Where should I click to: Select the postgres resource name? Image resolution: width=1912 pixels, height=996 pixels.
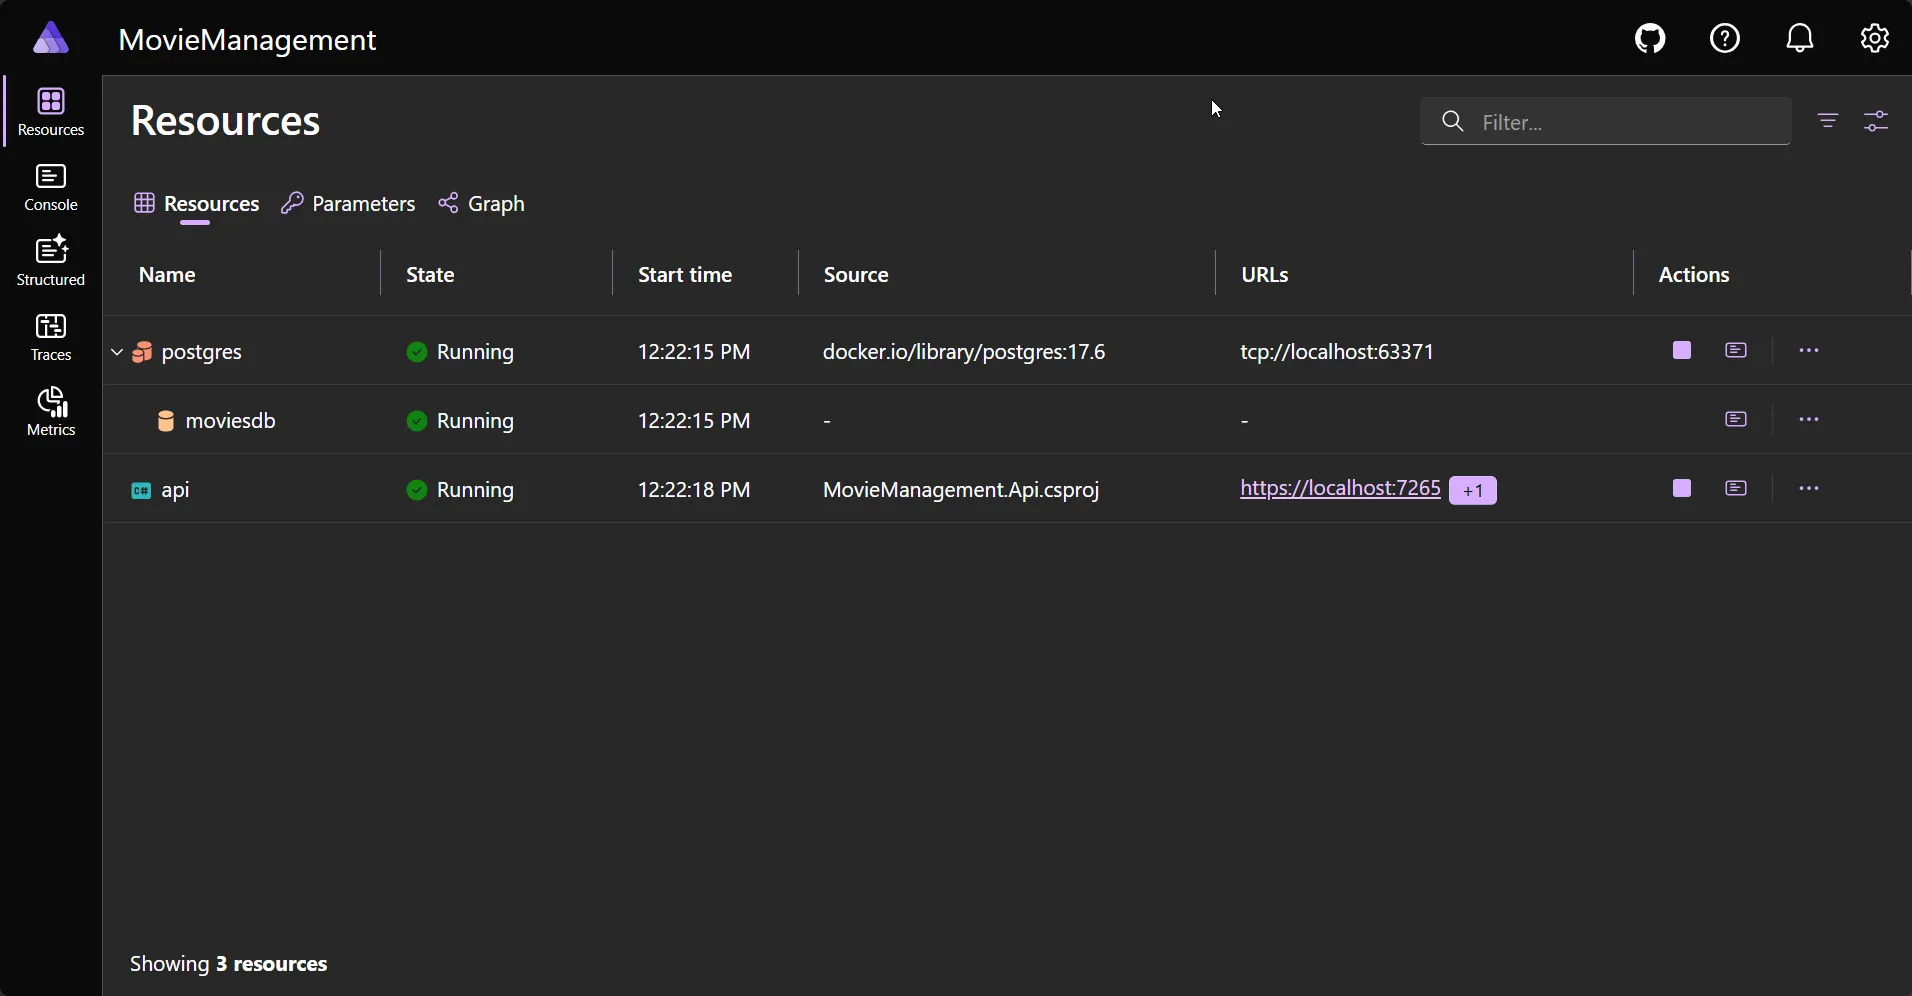pos(202,352)
